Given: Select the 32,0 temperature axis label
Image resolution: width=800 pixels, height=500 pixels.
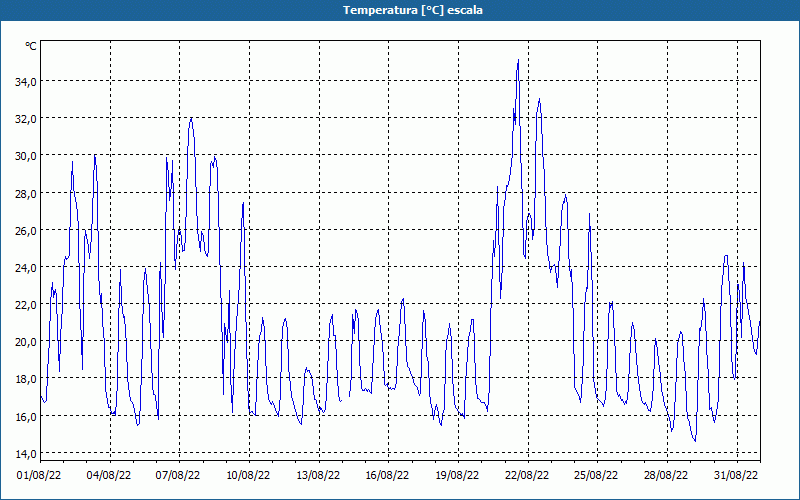Looking at the screenshot, I should [x=25, y=118].
